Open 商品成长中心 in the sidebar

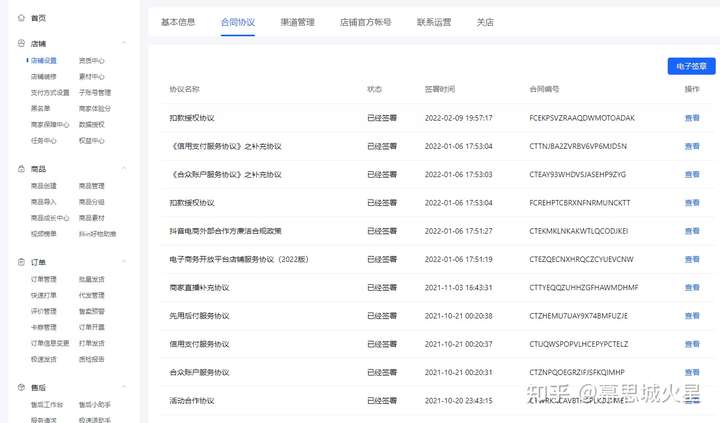(50, 218)
